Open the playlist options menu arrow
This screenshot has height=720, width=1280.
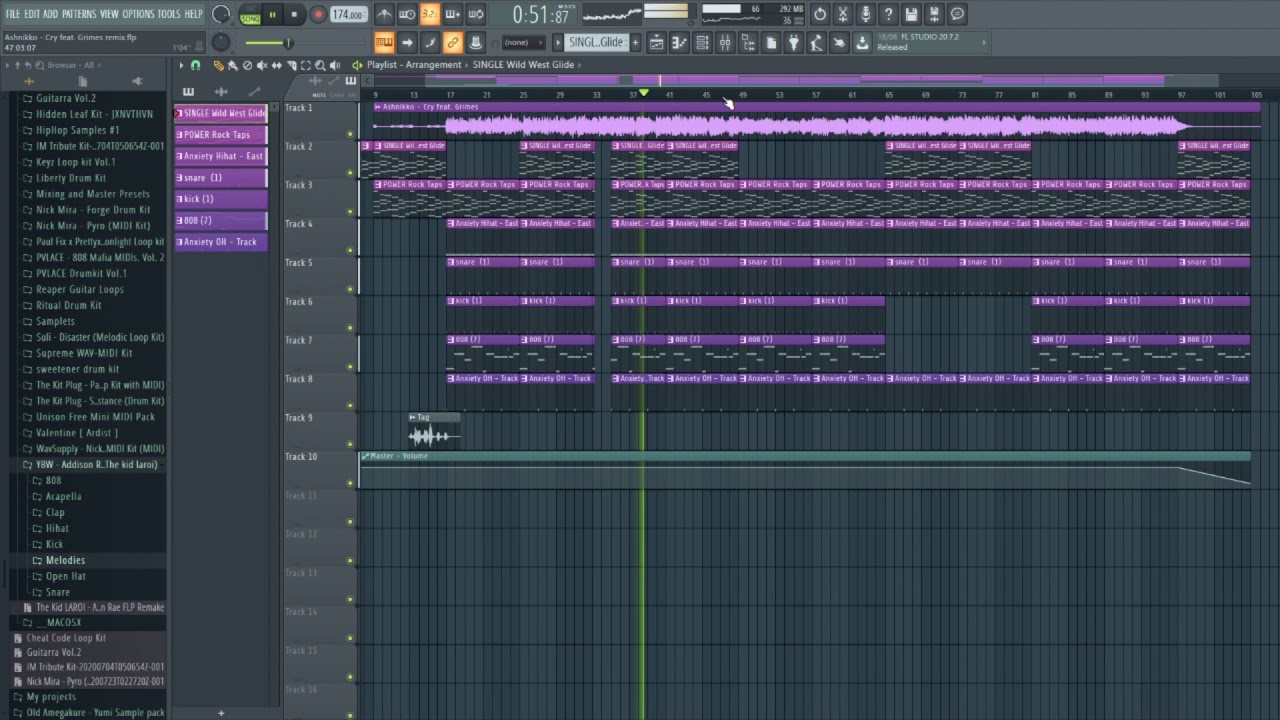(x=181, y=65)
